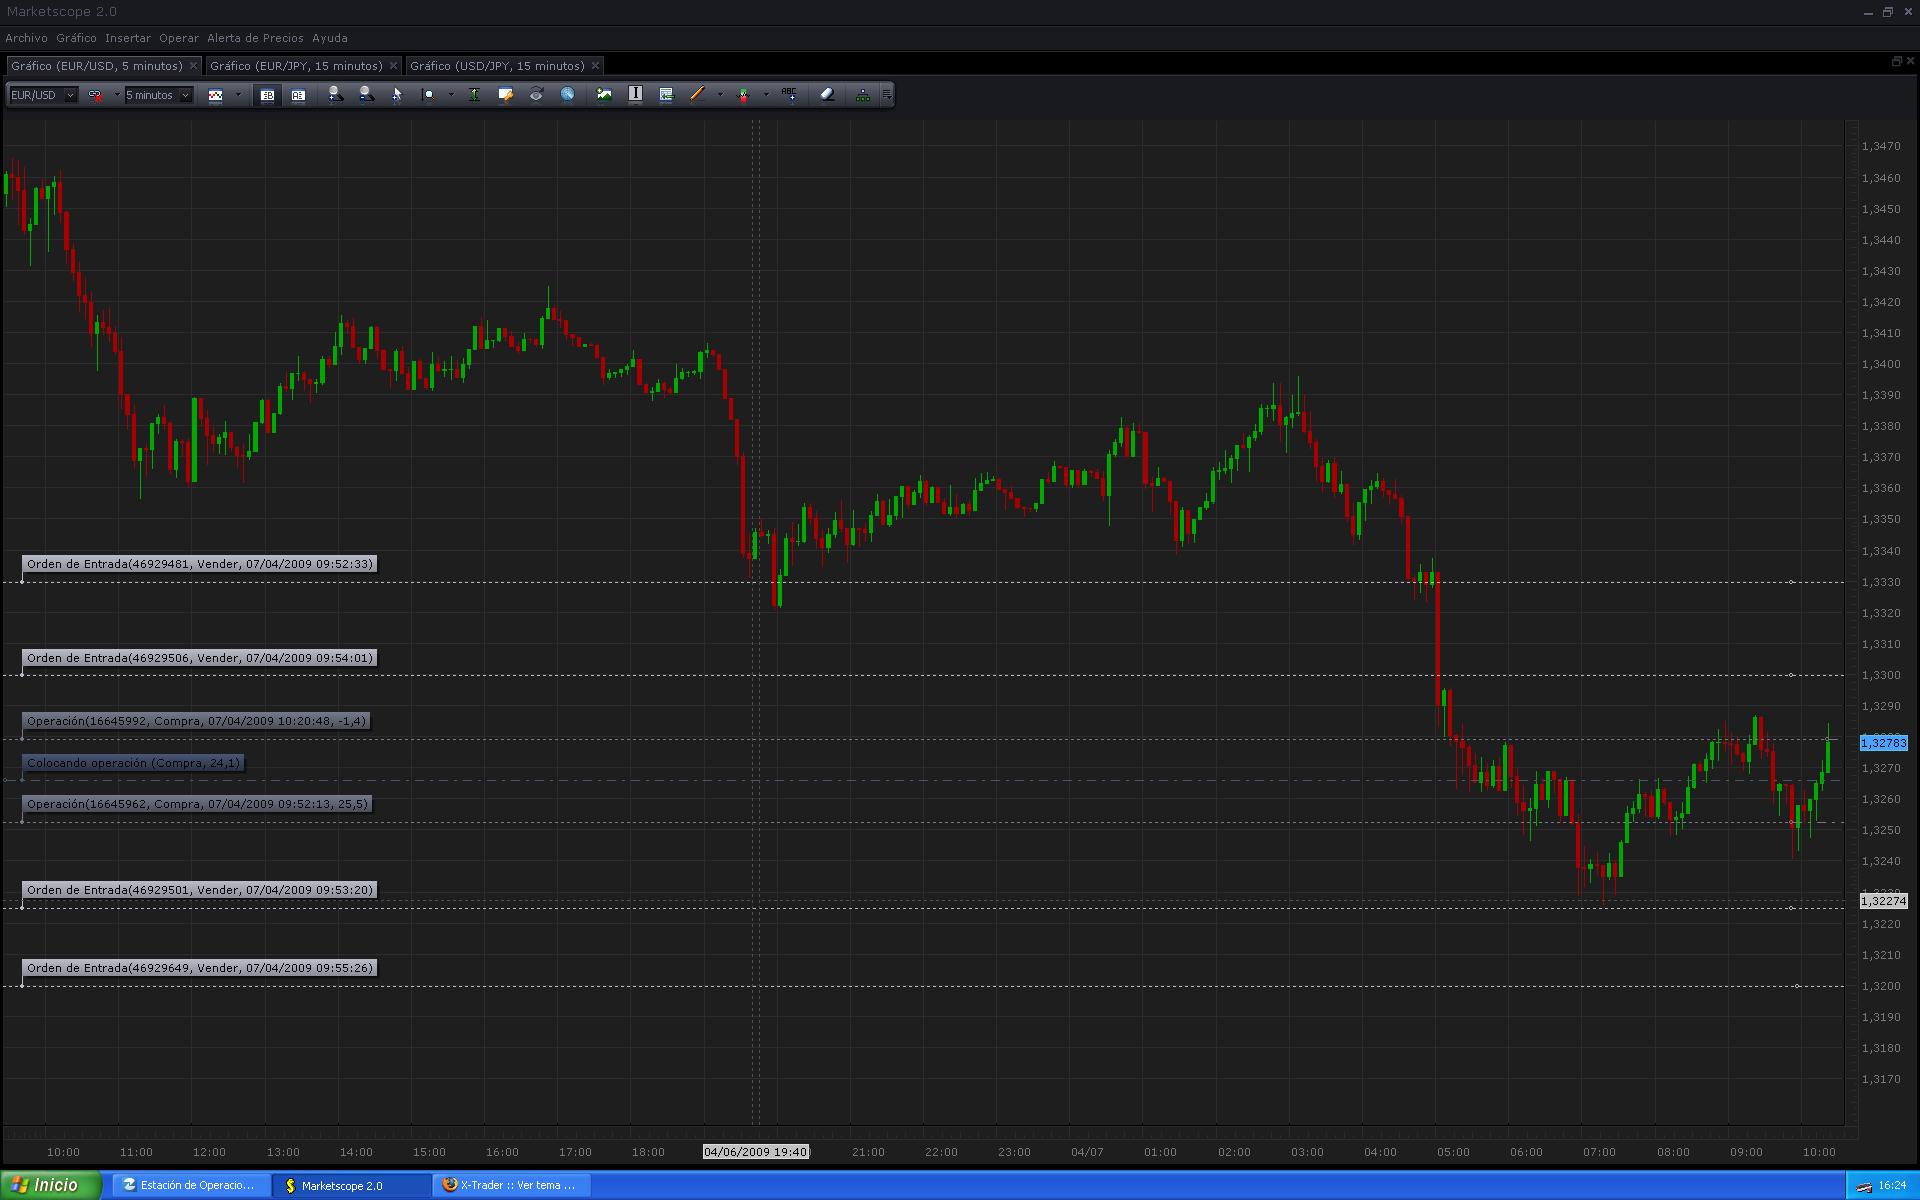
Task: Click the add picture icon in toolbar
Action: (x=604, y=94)
